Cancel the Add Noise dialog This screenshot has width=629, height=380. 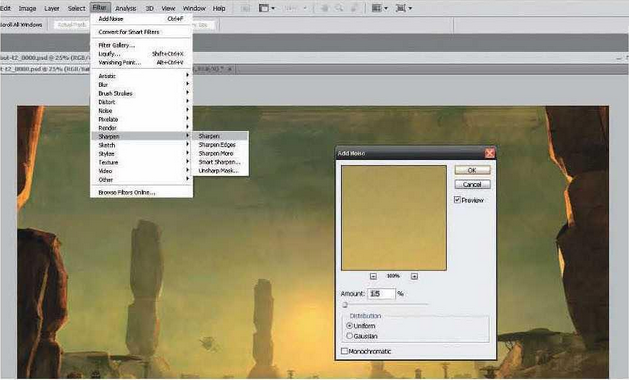click(472, 185)
